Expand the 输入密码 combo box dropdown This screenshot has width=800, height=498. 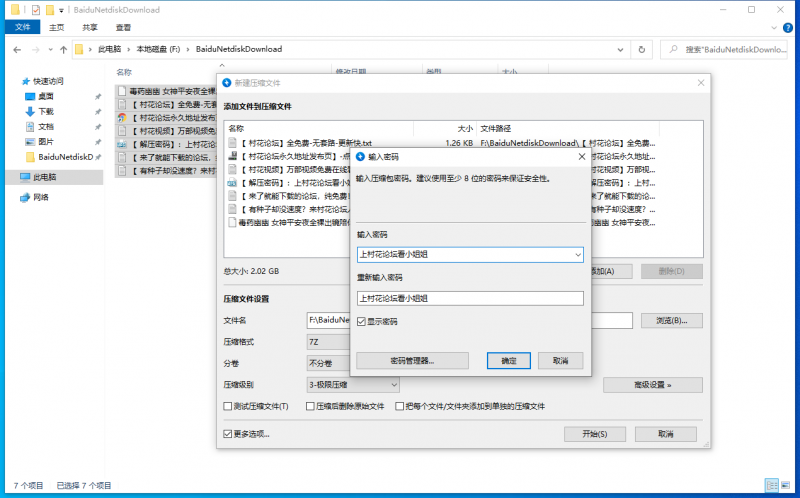pyautogui.click(x=576, y=255)
